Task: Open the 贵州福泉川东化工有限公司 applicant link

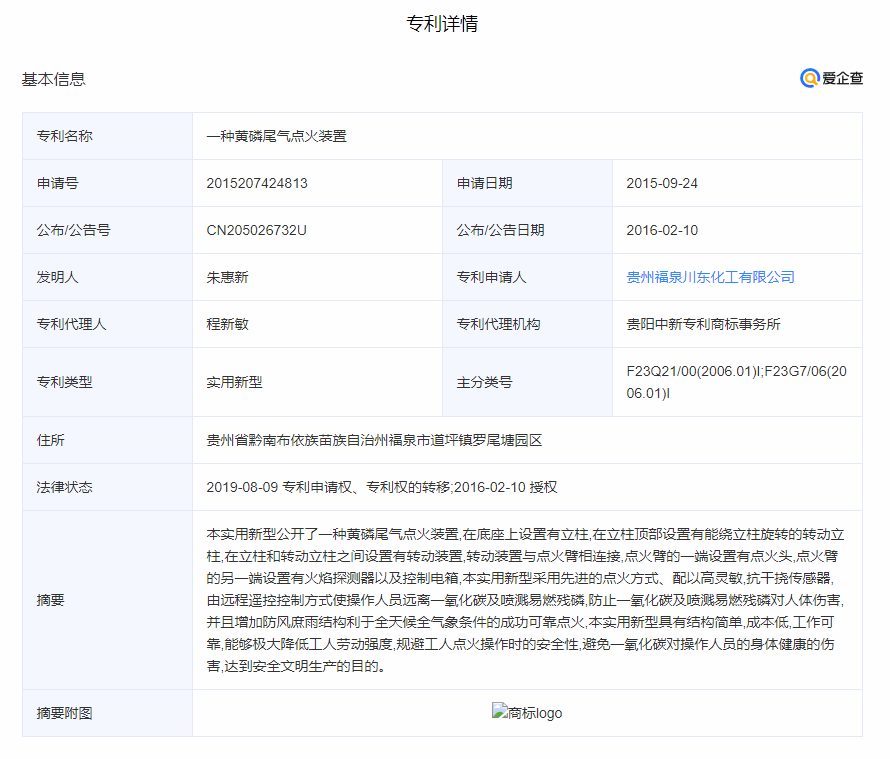Action: point(710,277)
